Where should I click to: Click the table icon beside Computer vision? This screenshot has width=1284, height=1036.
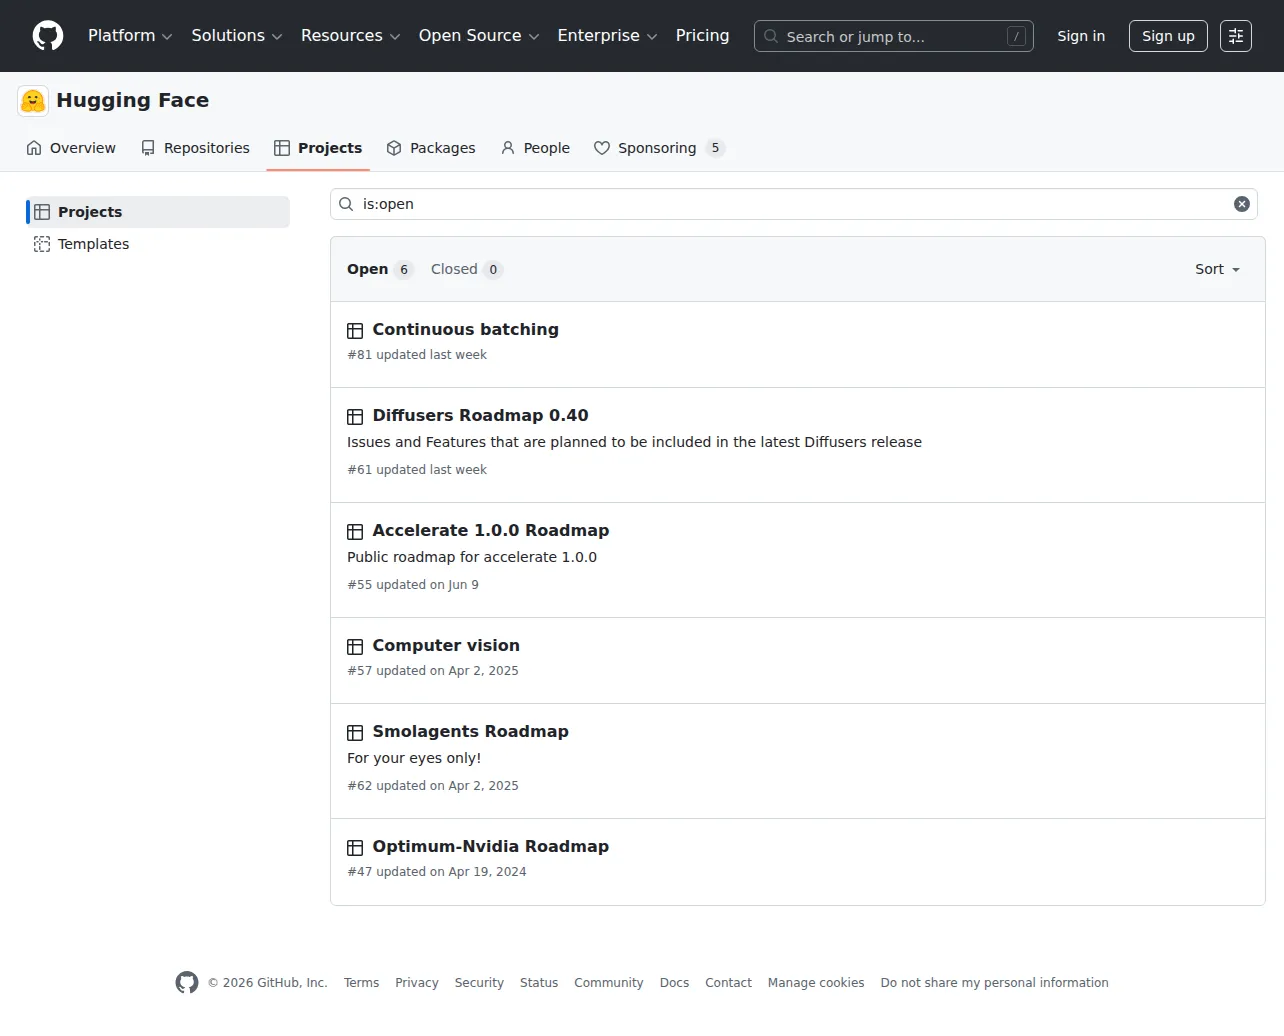tap(355, 647)
